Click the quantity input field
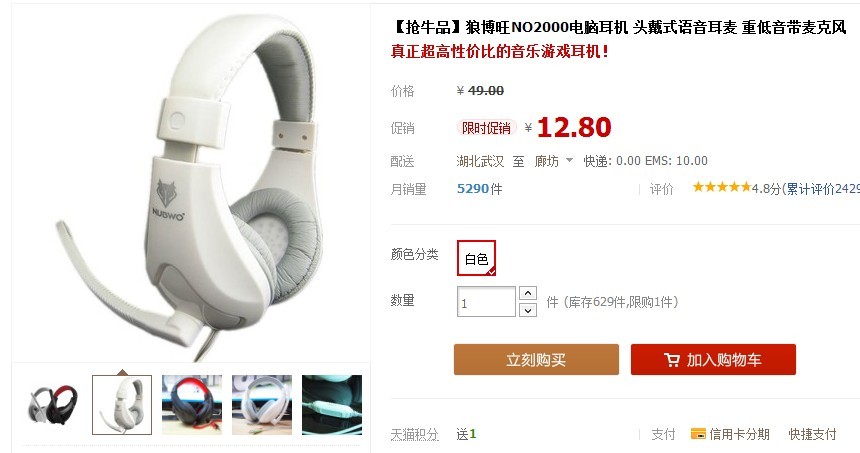The width and height of the screenshot is (860, 453). pyautogui.click(x=486, y=302)
